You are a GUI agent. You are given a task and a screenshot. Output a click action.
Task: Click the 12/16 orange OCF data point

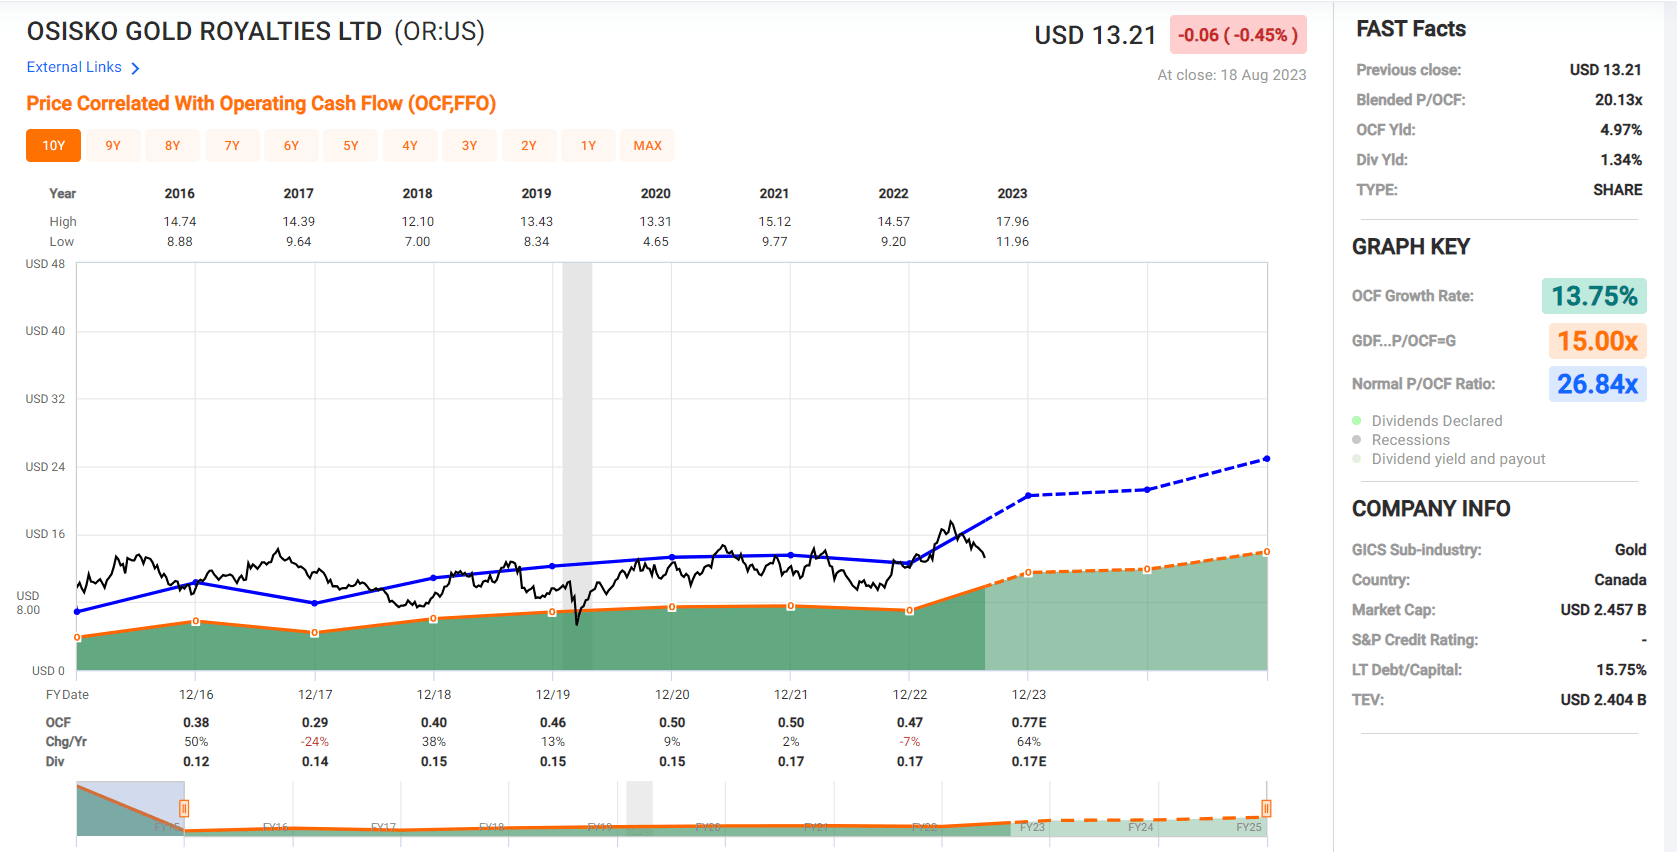point(196,622)
